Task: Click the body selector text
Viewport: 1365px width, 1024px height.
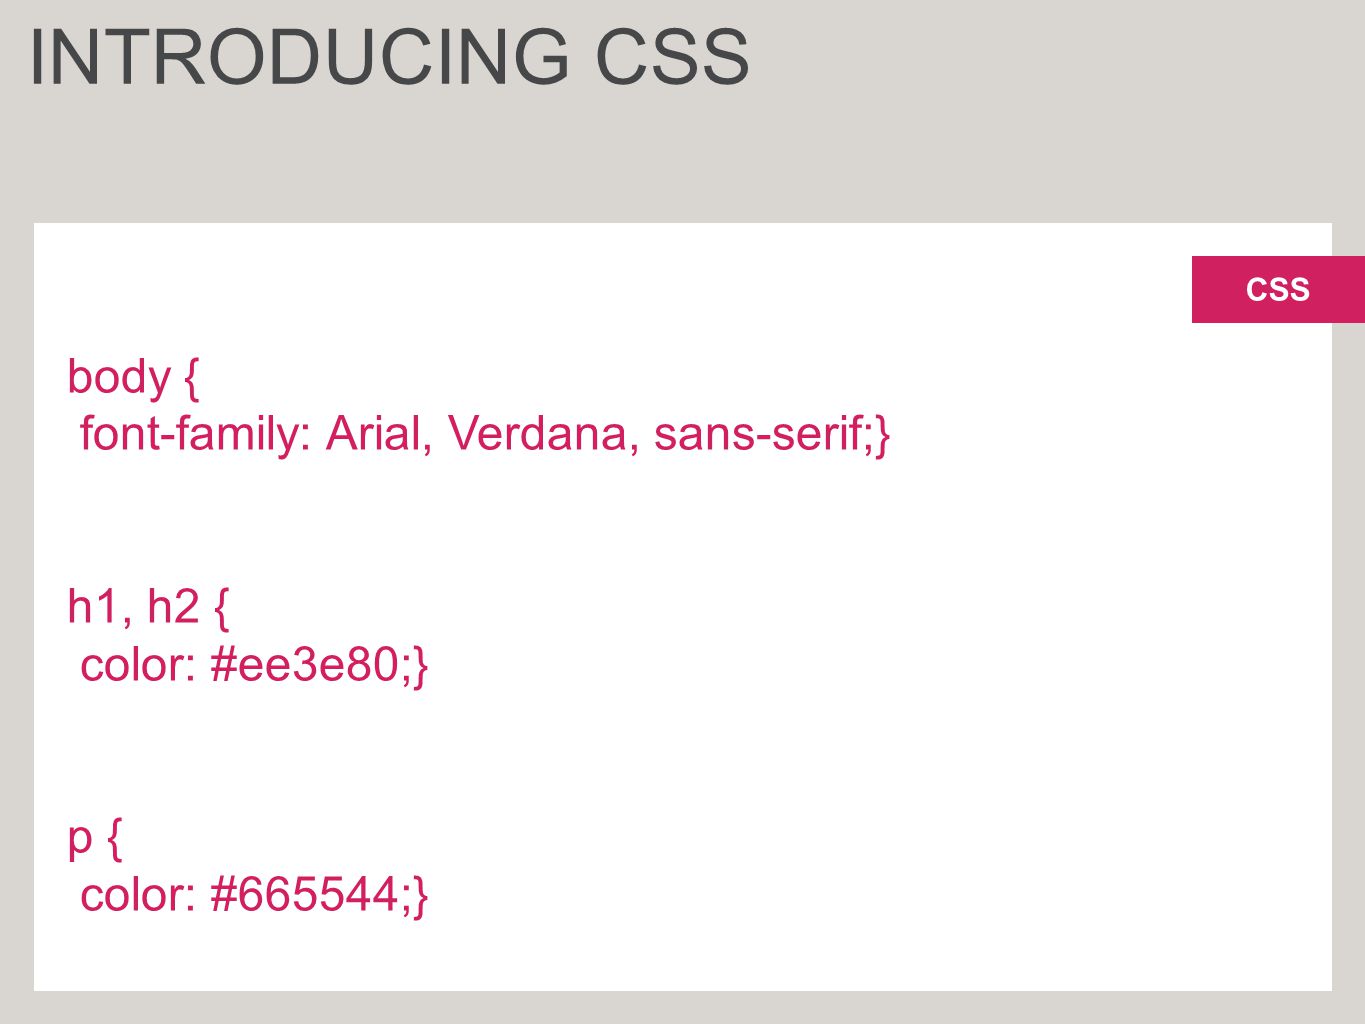Action: point(119,378)
